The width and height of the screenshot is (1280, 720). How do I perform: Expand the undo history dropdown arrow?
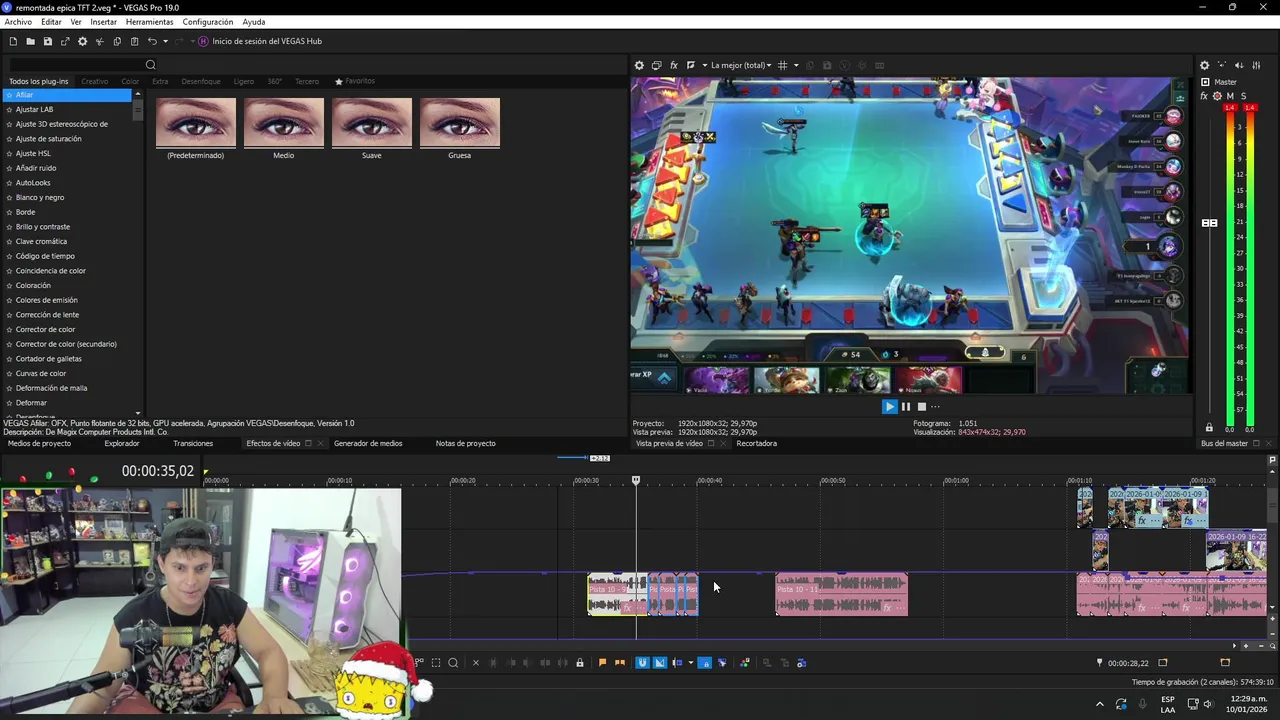pyautogui.click(x=165, y=41)
